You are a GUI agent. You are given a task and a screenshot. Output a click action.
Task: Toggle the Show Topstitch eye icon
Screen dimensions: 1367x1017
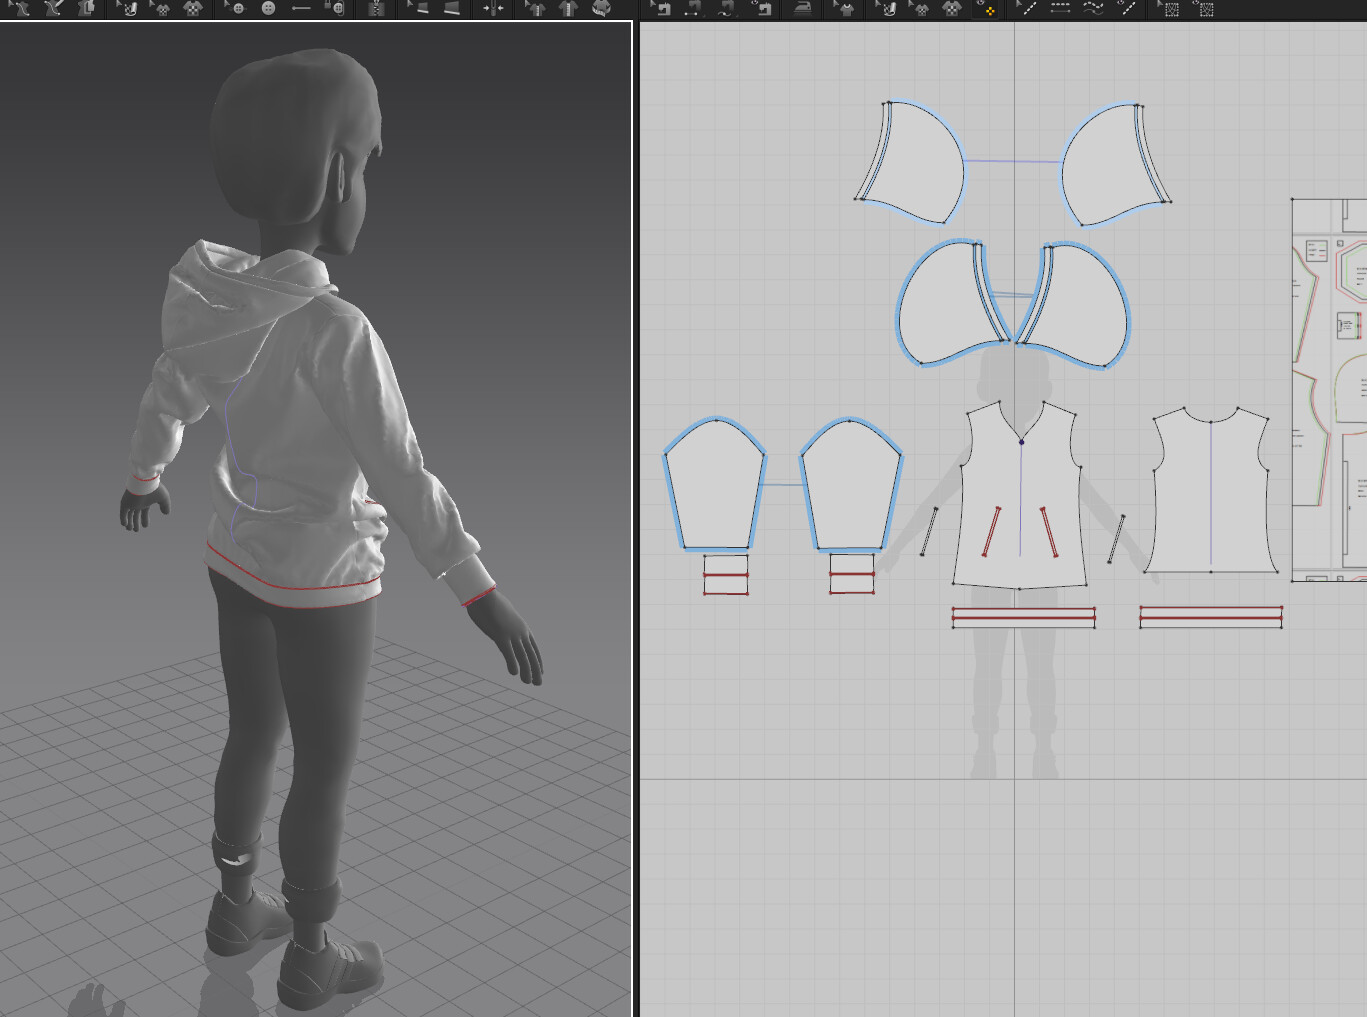tap(1127, 9)
